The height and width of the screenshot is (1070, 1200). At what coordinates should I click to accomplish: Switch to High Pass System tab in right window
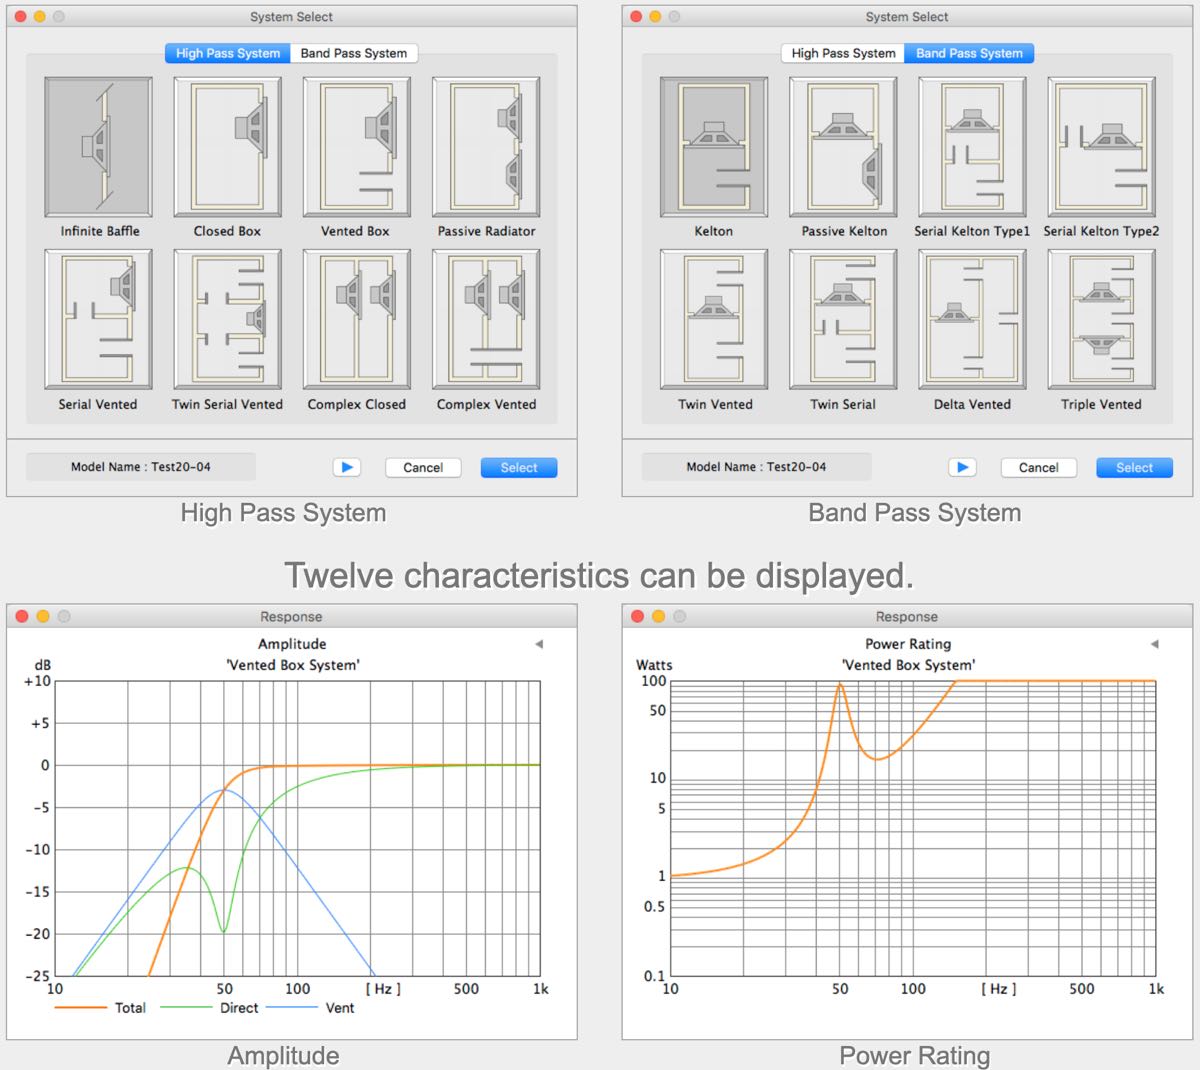click(x=843, y=53)
